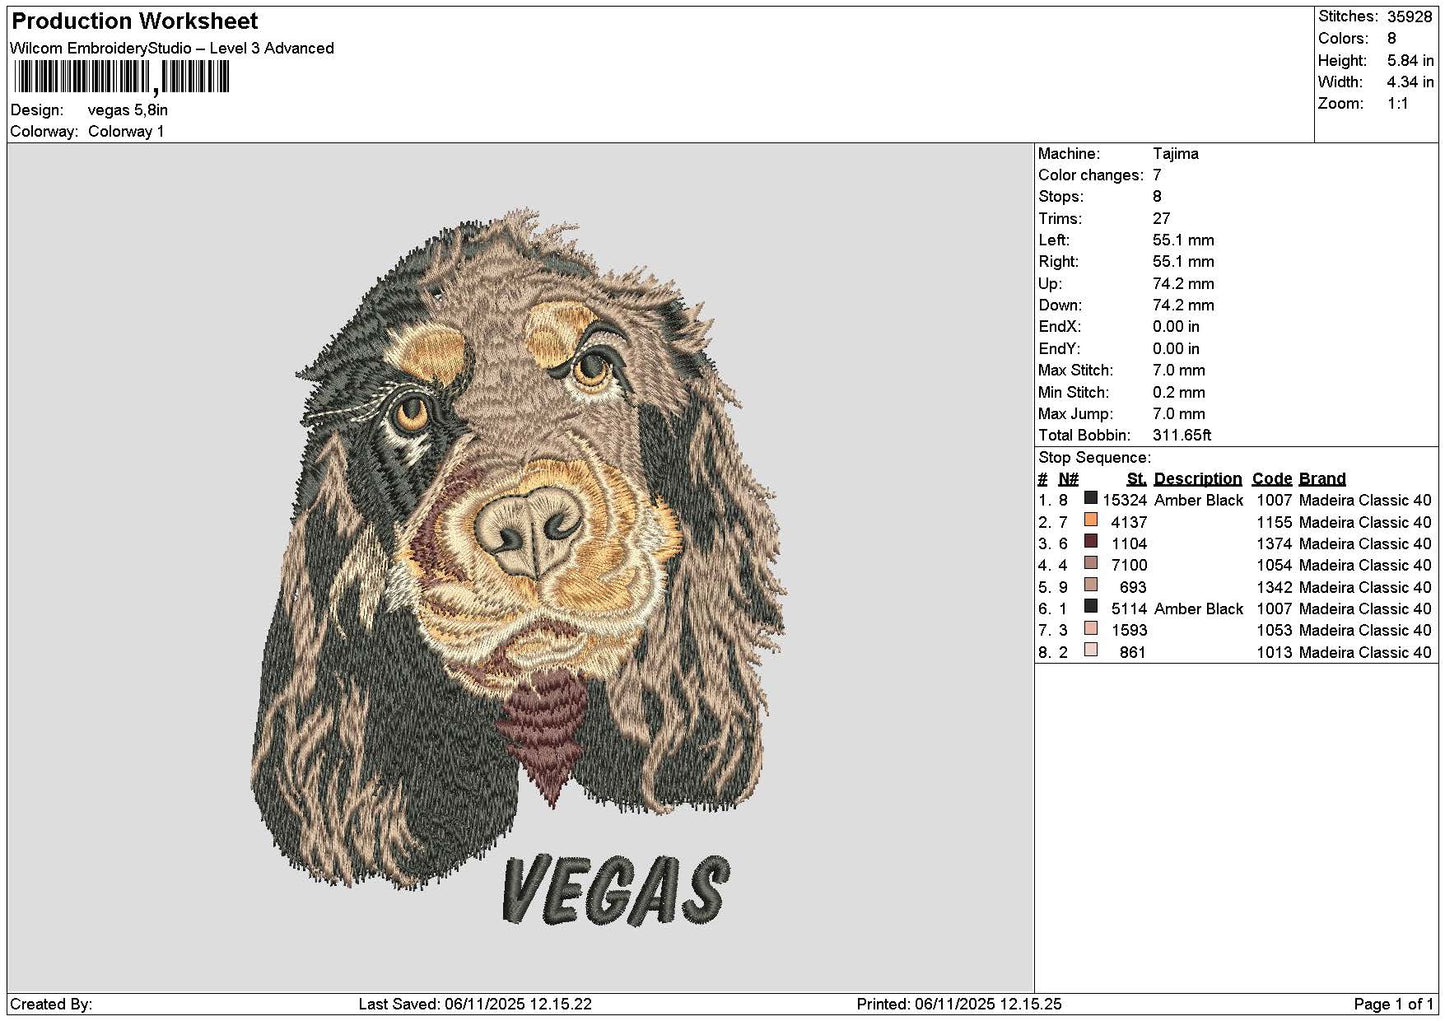
Task: Click the 'Created By:' footer label
Action: coord(51,1004)
